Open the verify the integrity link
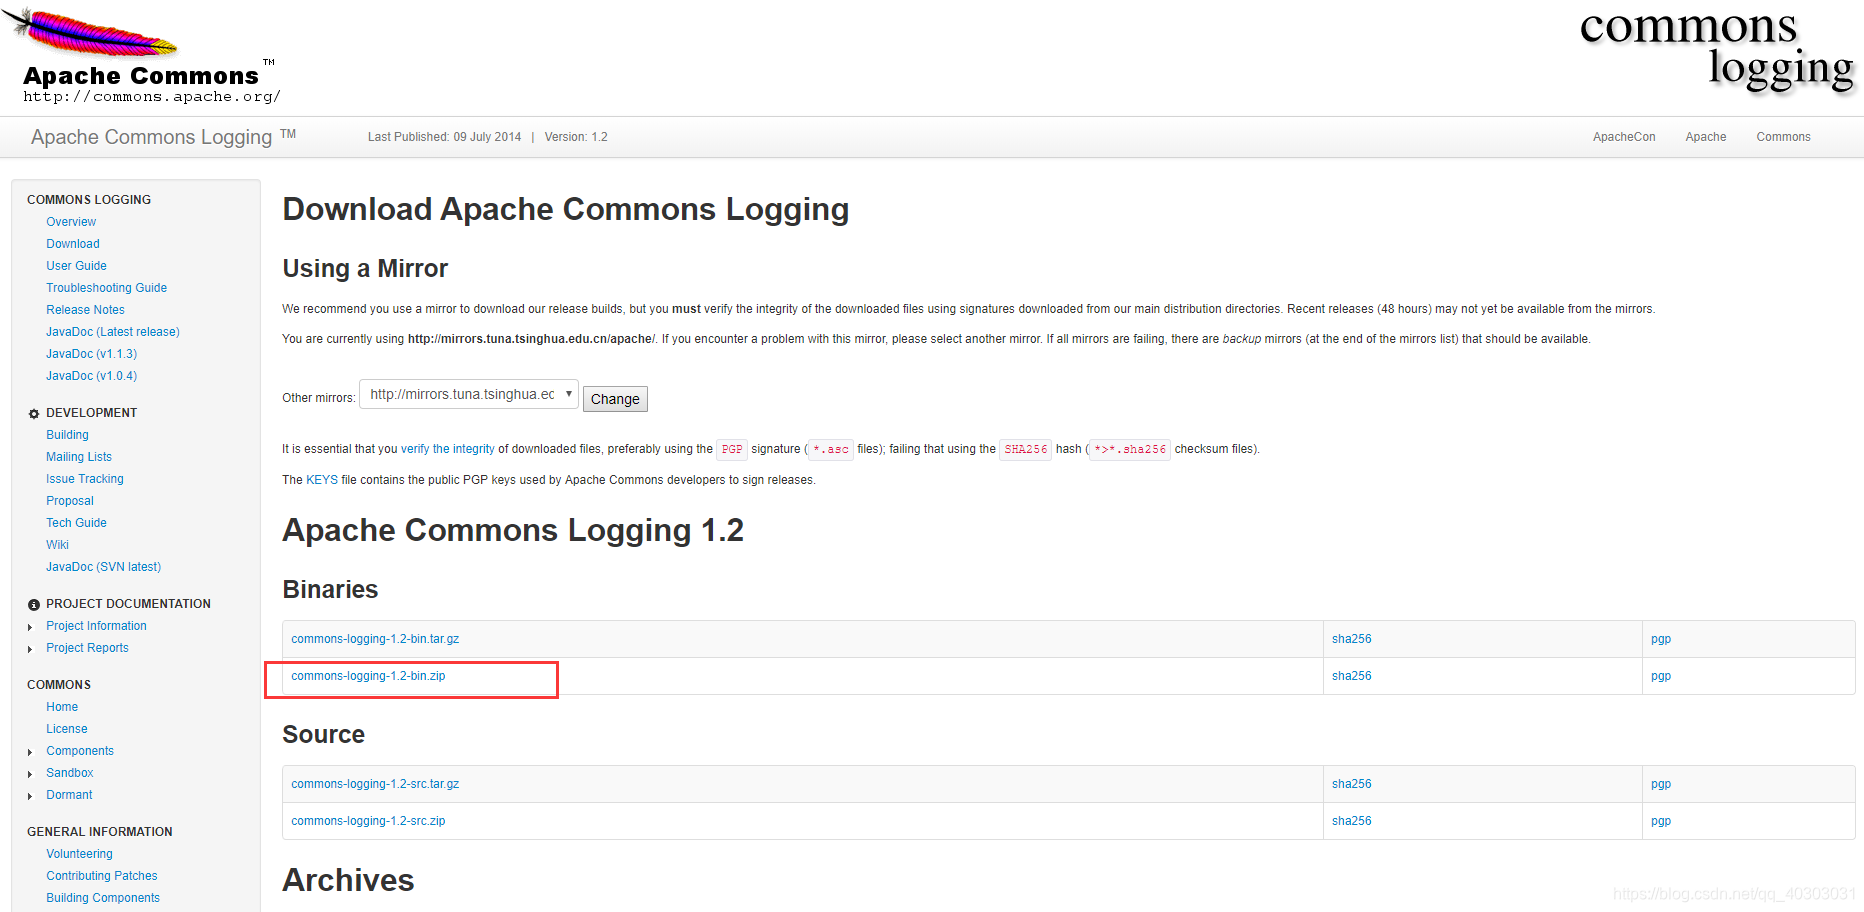 click(x=448, y=449)
